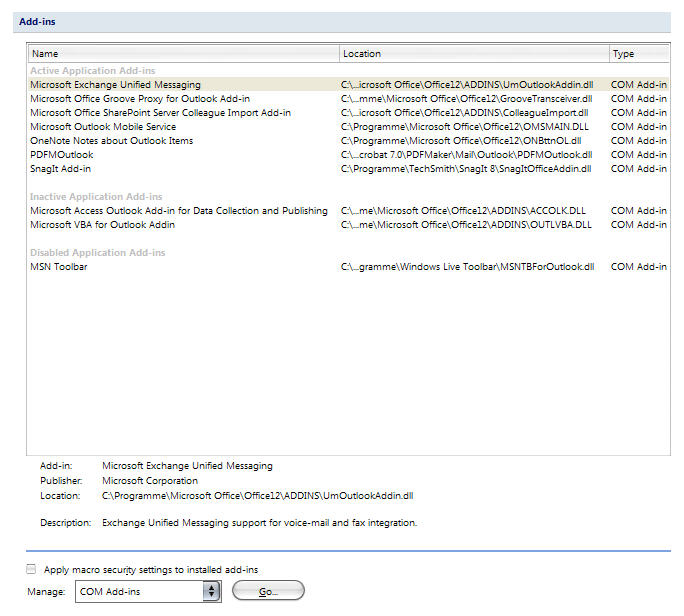Select SharePoint Server Colleague Import add-in
This screenshot has width=684, height=616.
point(160,113)
